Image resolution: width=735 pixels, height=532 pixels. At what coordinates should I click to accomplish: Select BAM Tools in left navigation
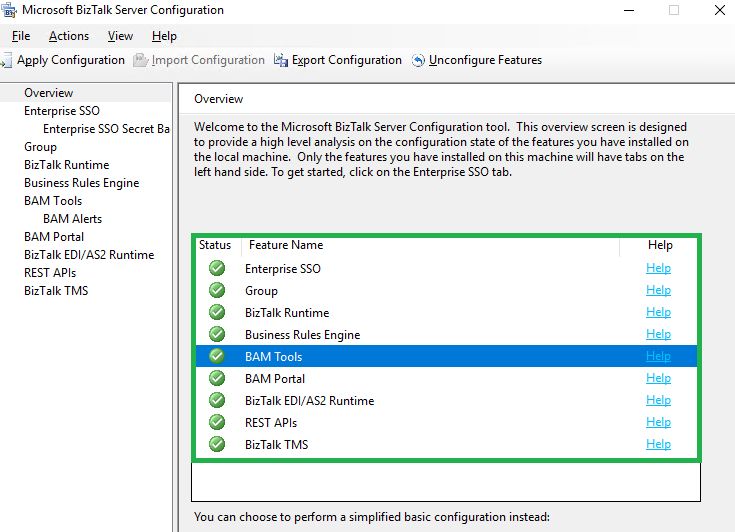[x=53, y=201]
